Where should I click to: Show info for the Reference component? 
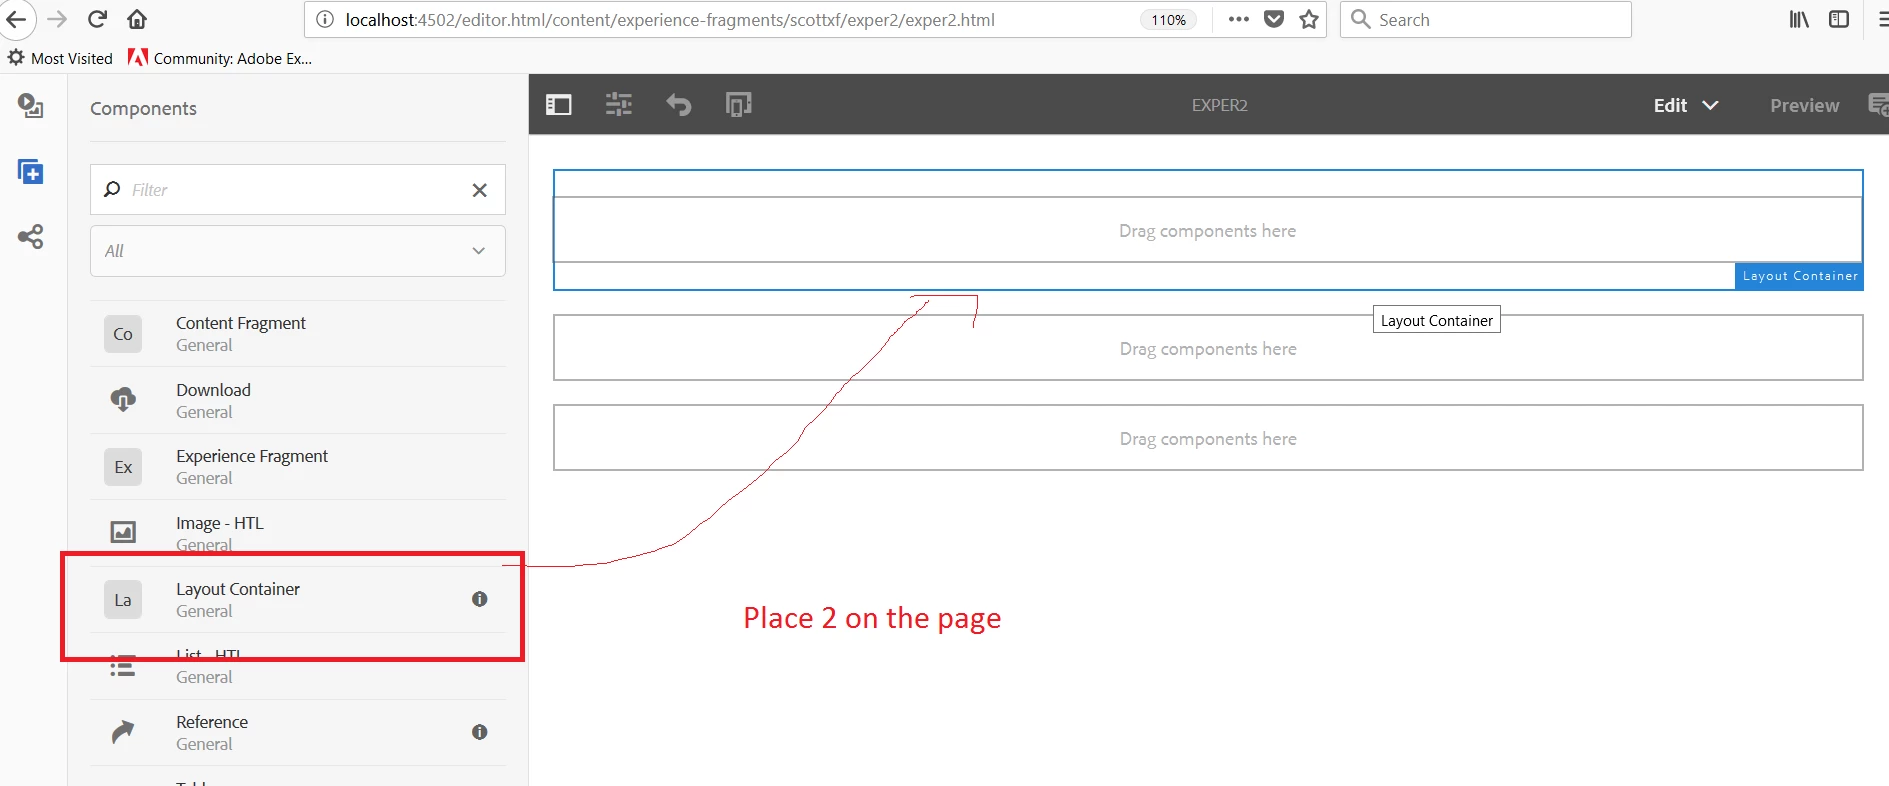point(480,732)
